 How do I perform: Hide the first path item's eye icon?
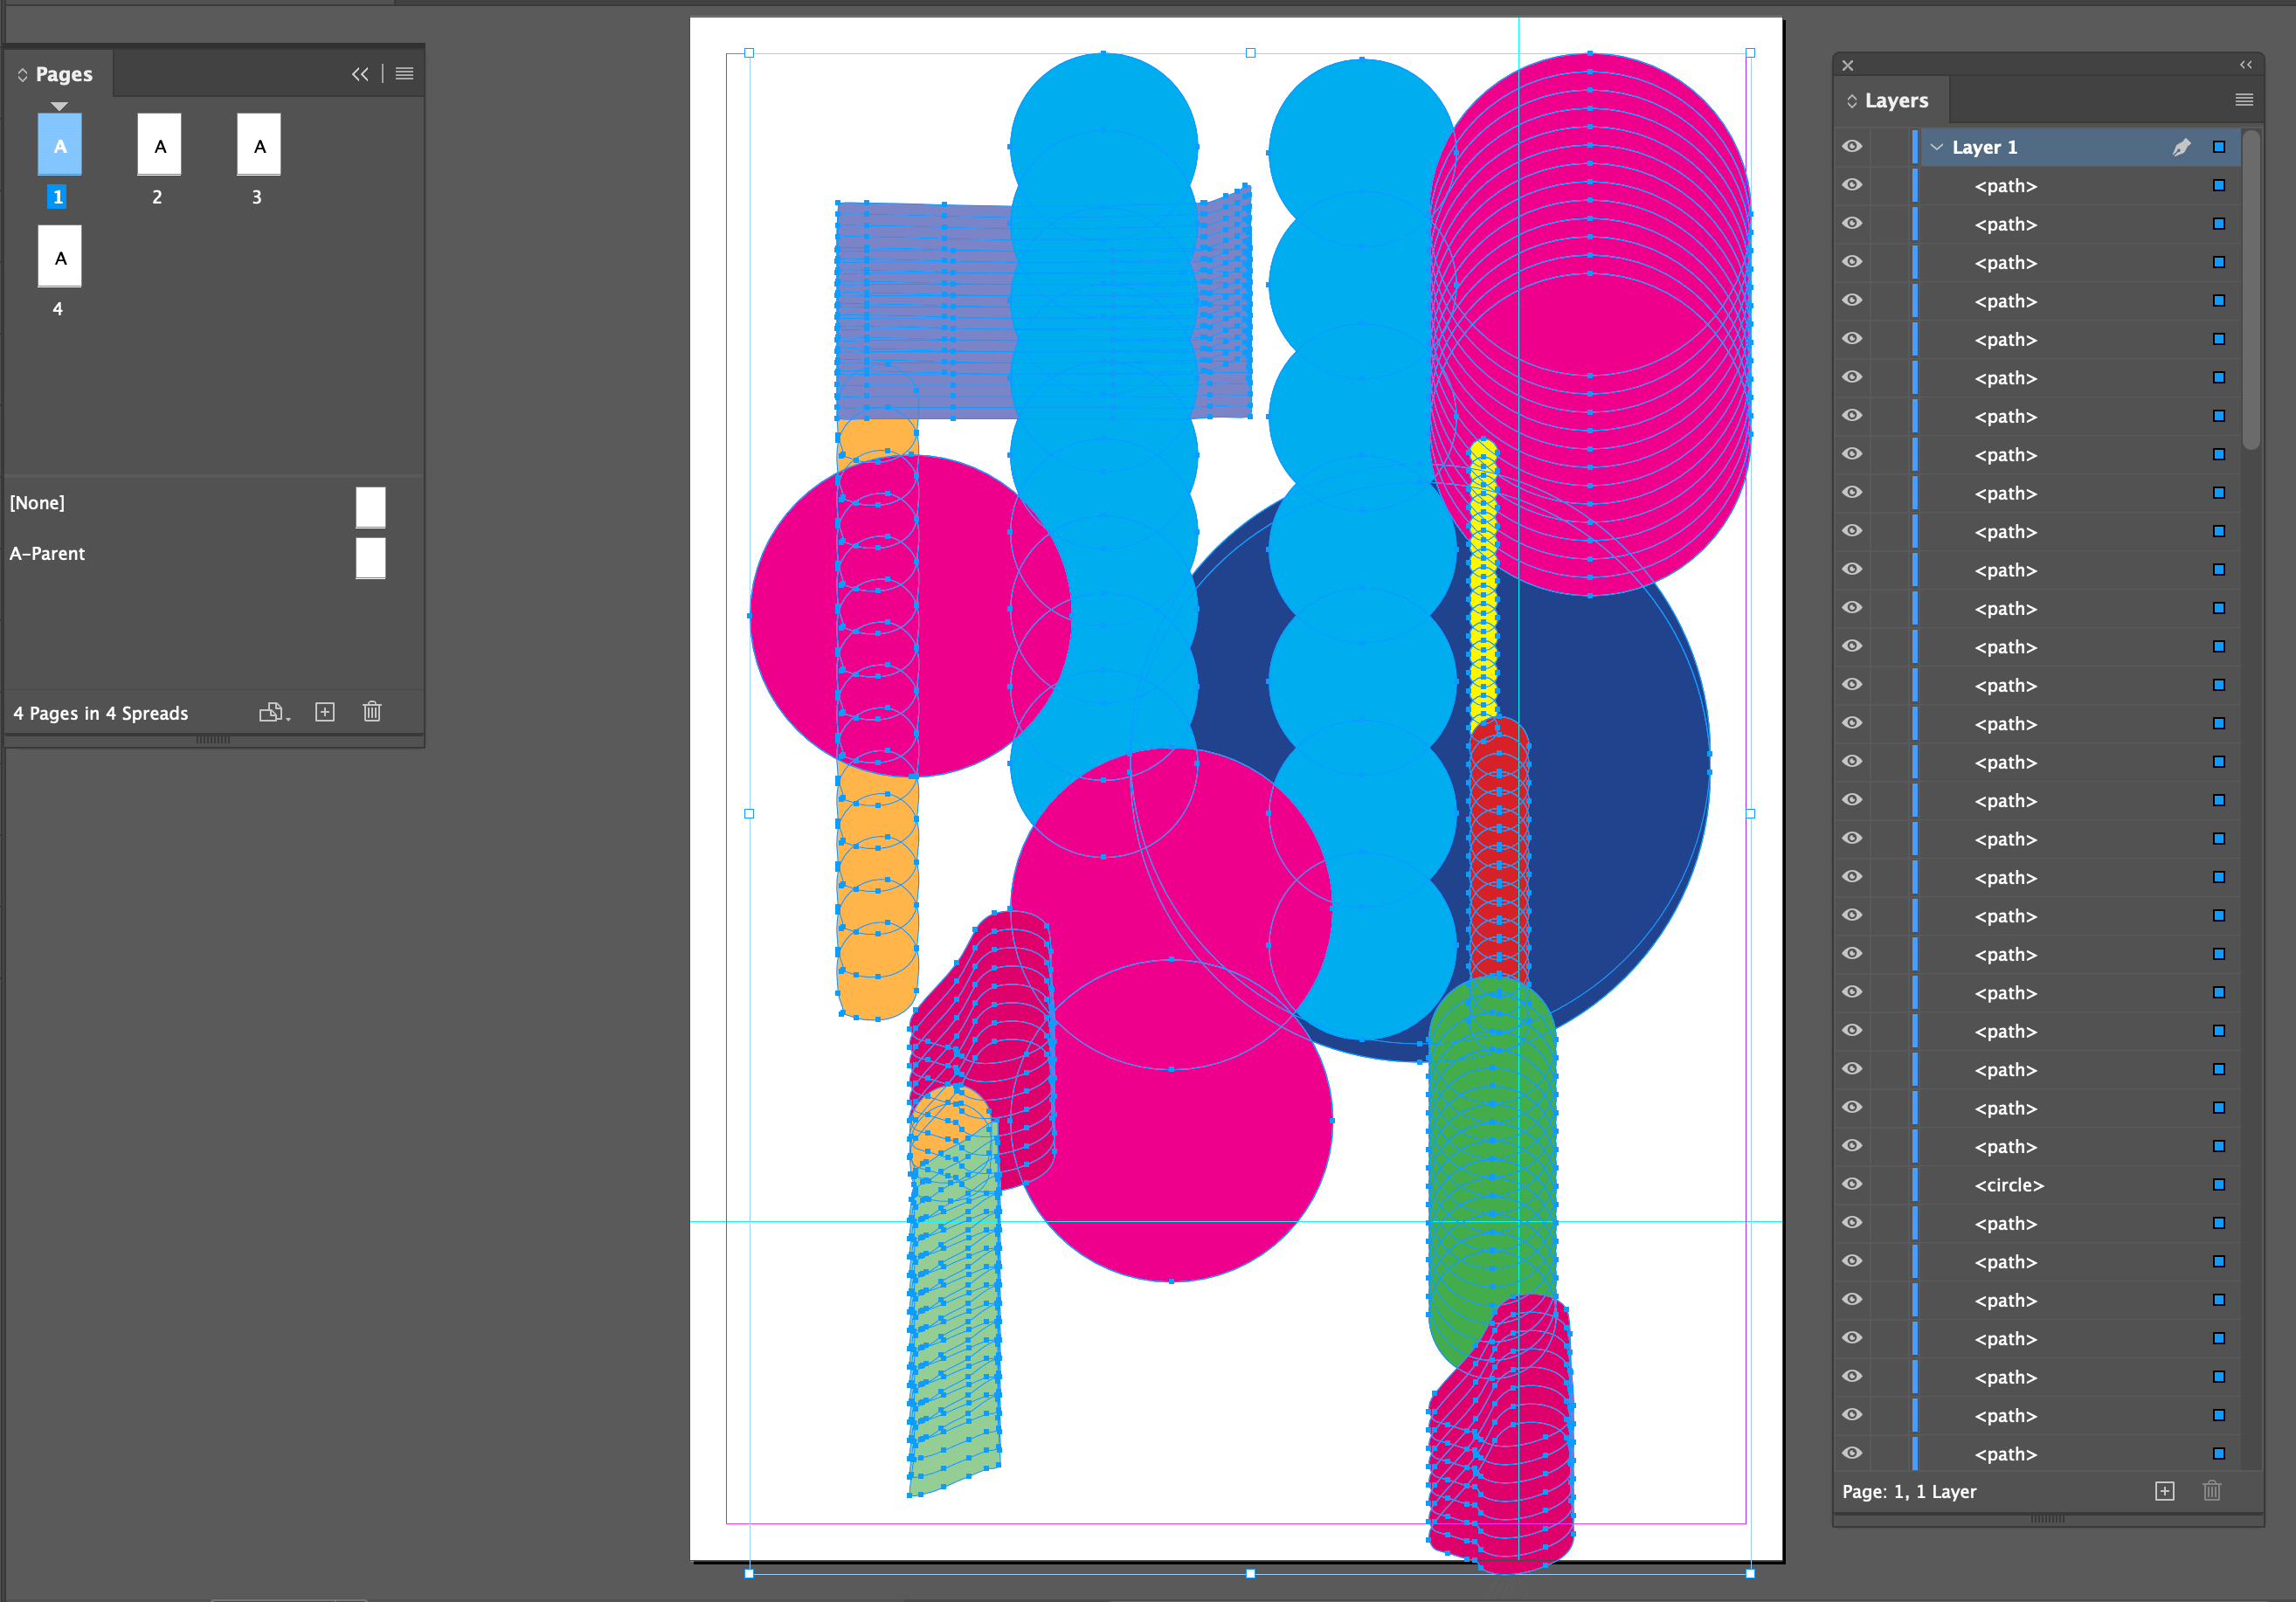pos(1852,185)
